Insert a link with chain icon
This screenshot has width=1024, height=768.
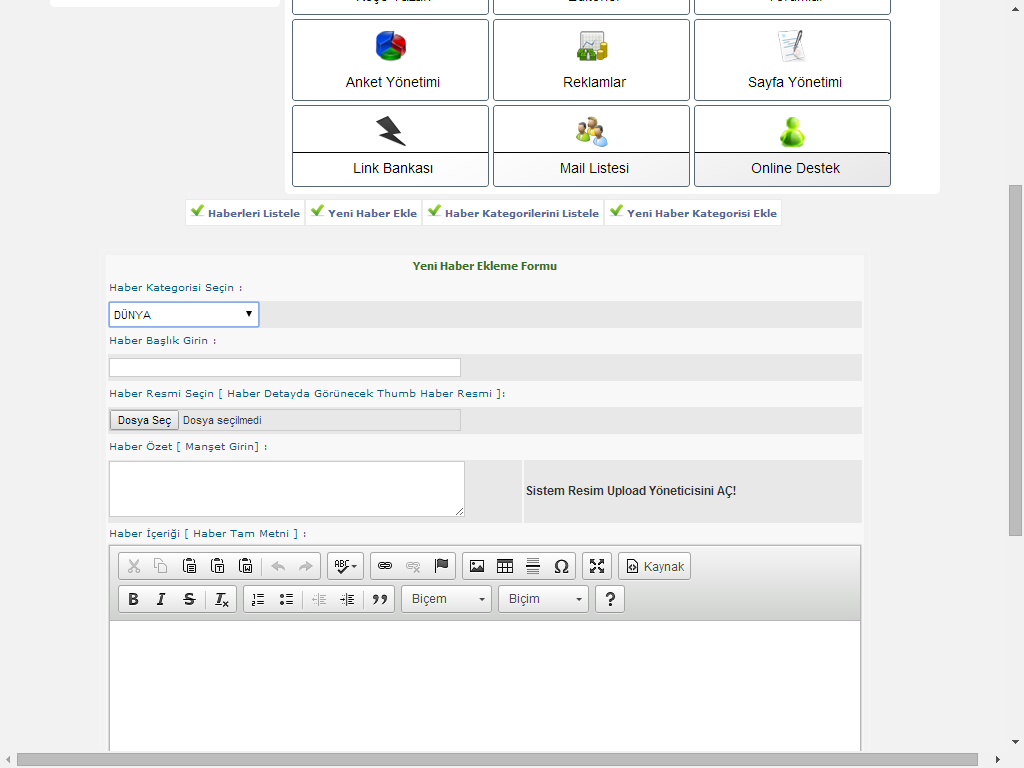click(385, 566)
